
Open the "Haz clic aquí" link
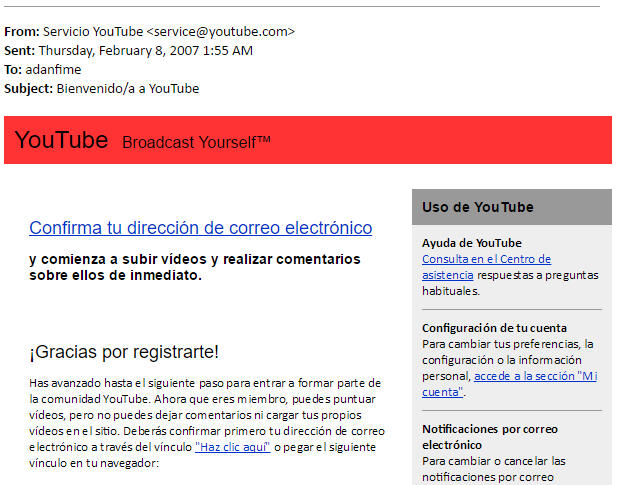[232, 447]
